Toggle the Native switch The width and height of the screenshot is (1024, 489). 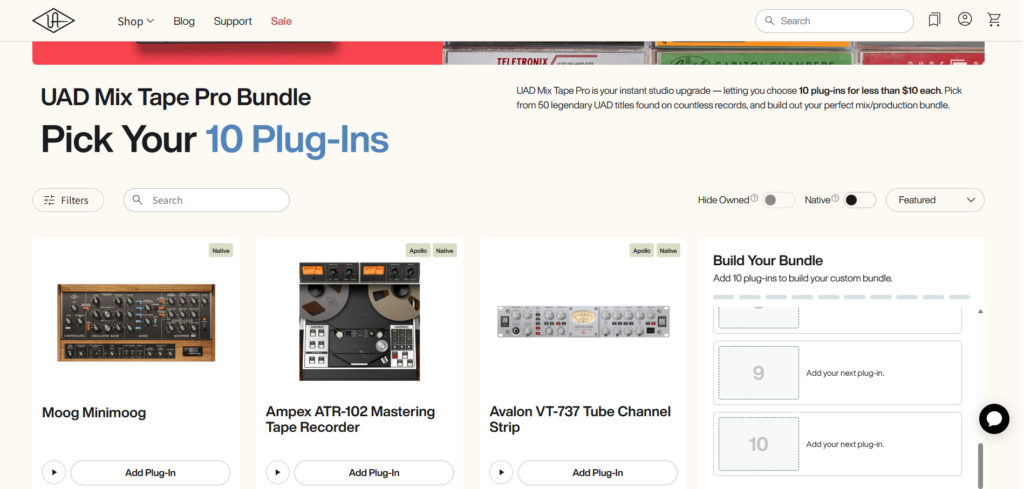tap(859, 200)
